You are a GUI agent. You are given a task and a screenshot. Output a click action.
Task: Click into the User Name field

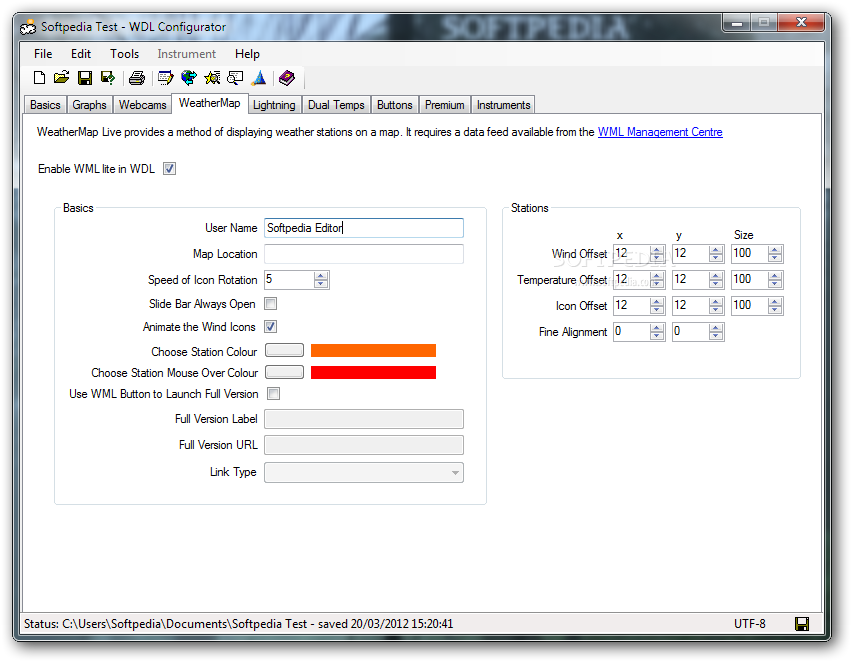point(364,228)
